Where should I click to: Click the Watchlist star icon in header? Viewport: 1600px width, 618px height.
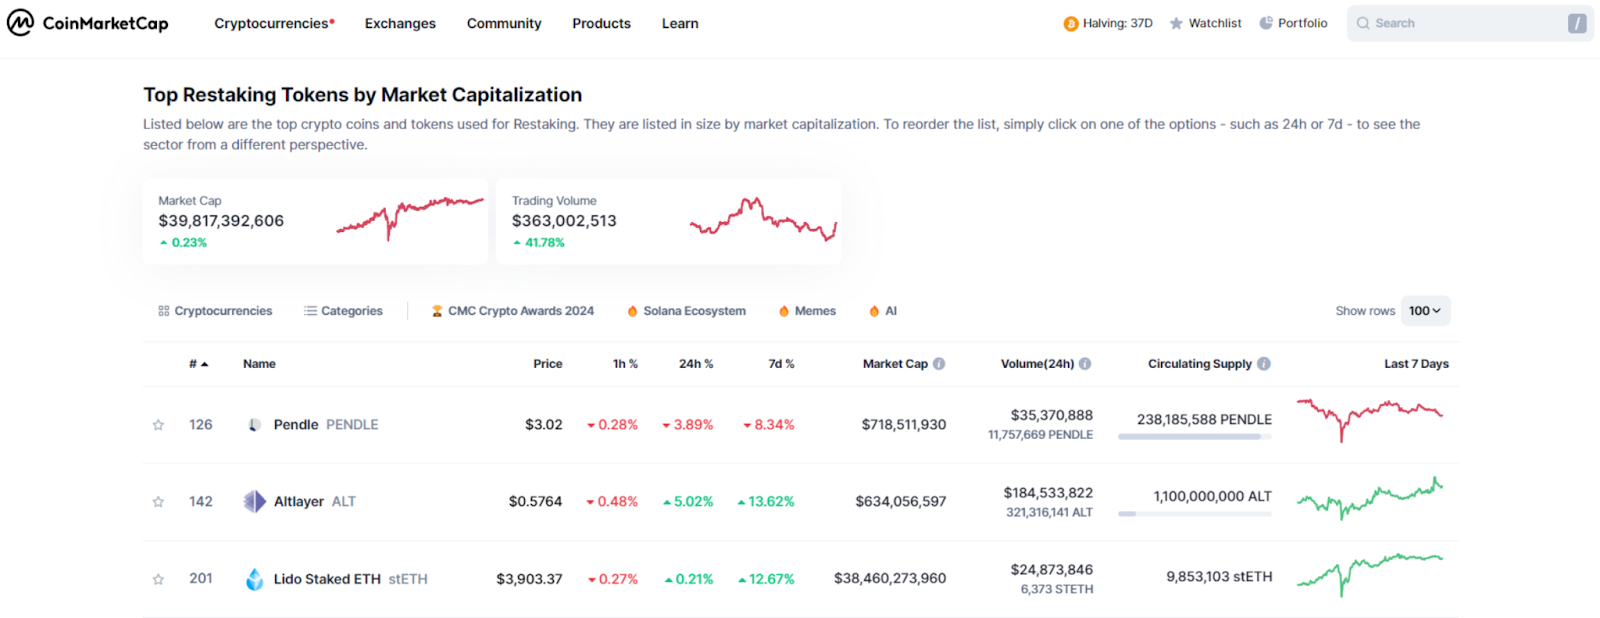(1176, 23)
